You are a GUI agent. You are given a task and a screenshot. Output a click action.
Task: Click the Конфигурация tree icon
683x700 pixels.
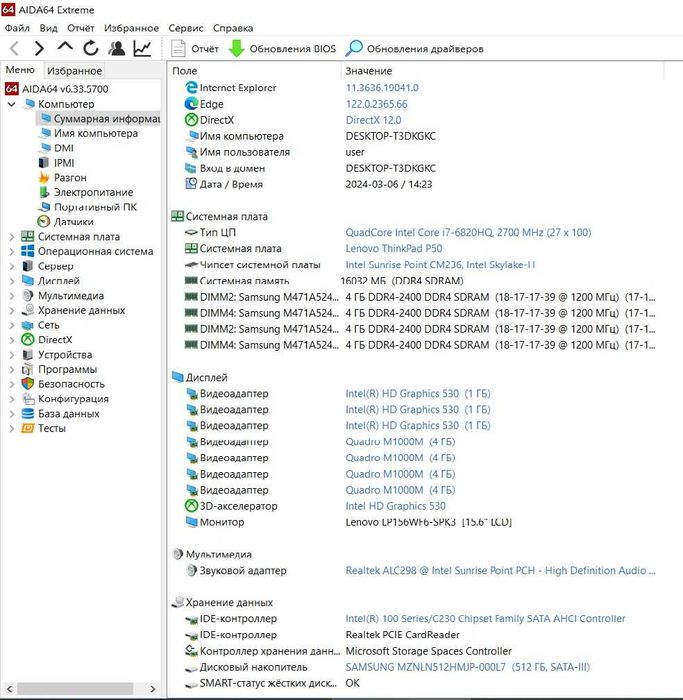(28, 399)
